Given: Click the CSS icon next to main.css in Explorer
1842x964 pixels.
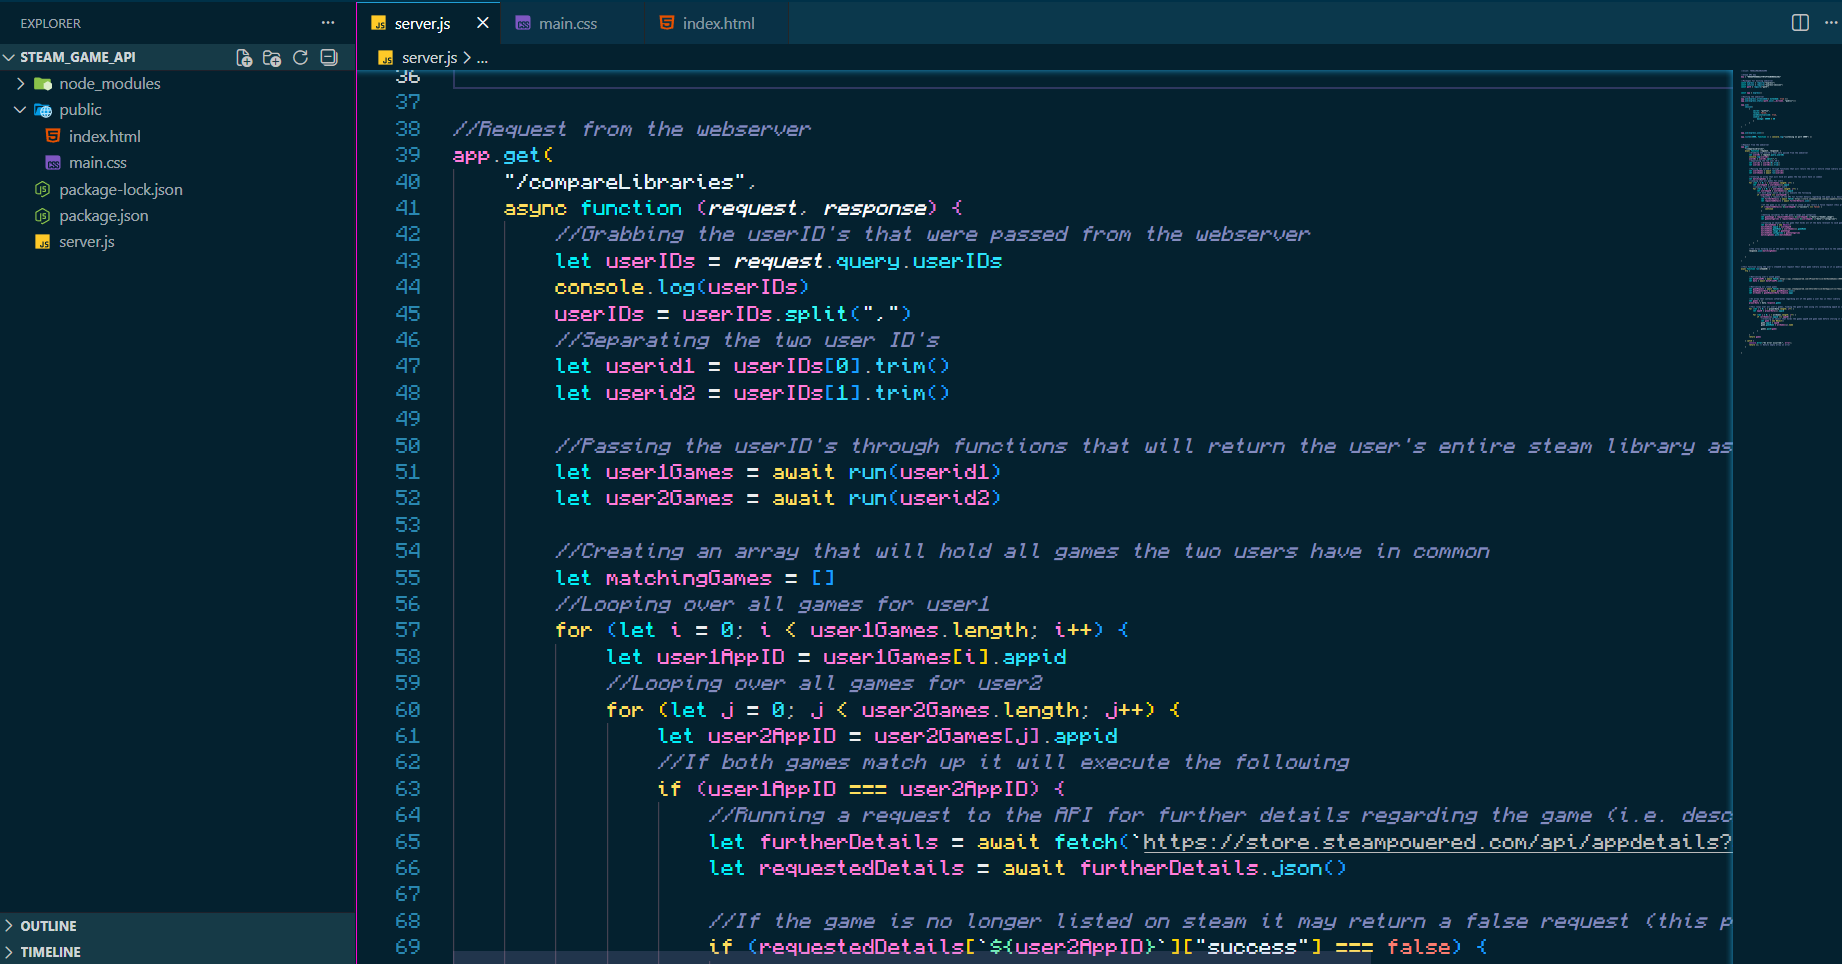Looking at the screenshot, I should pyautogui.click(x=52, y=162).
